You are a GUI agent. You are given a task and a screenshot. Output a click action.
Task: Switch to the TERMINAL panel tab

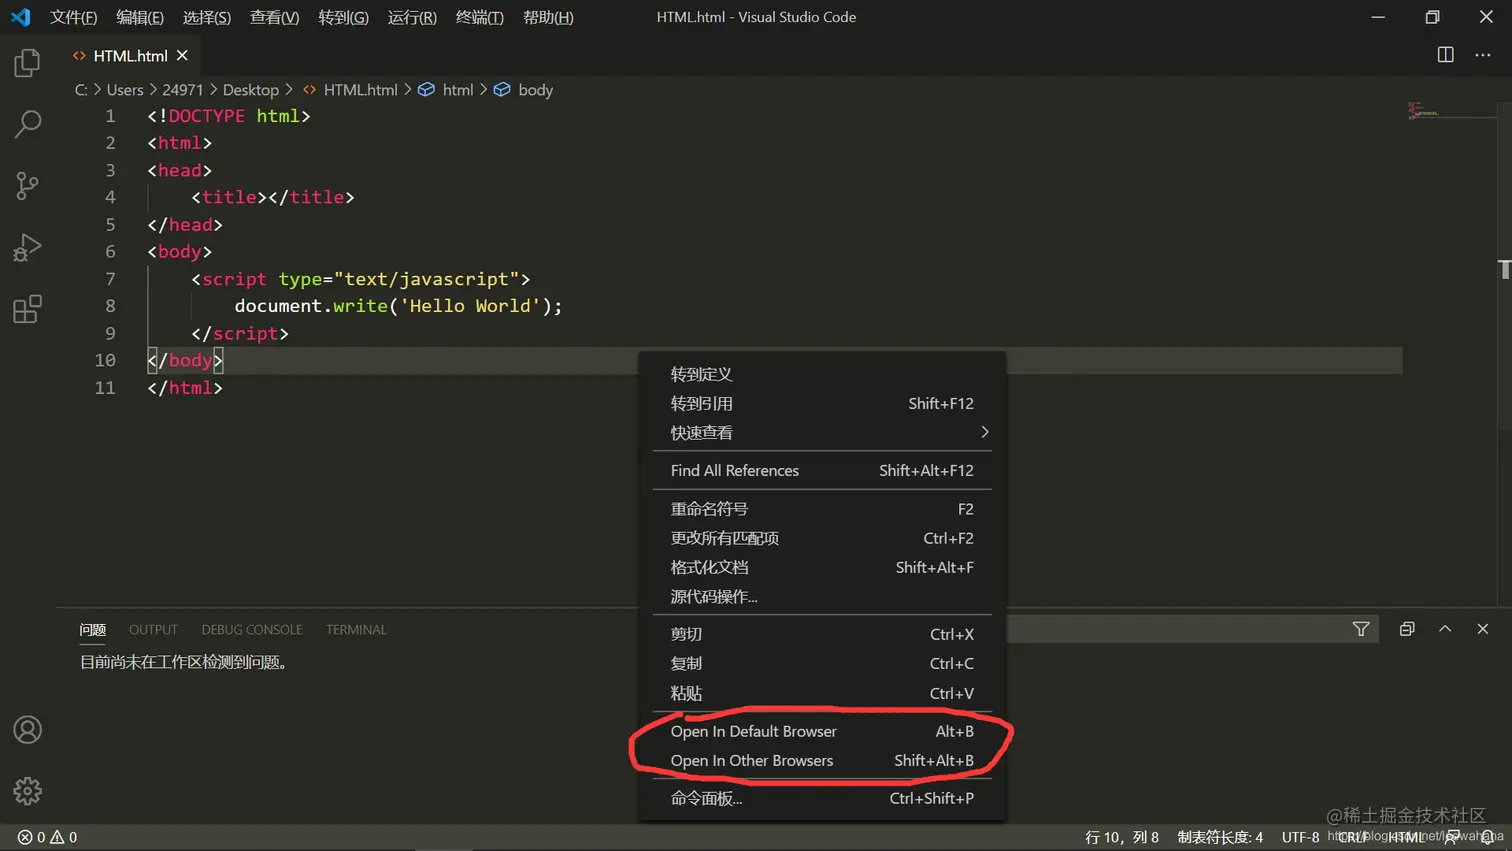356,630
